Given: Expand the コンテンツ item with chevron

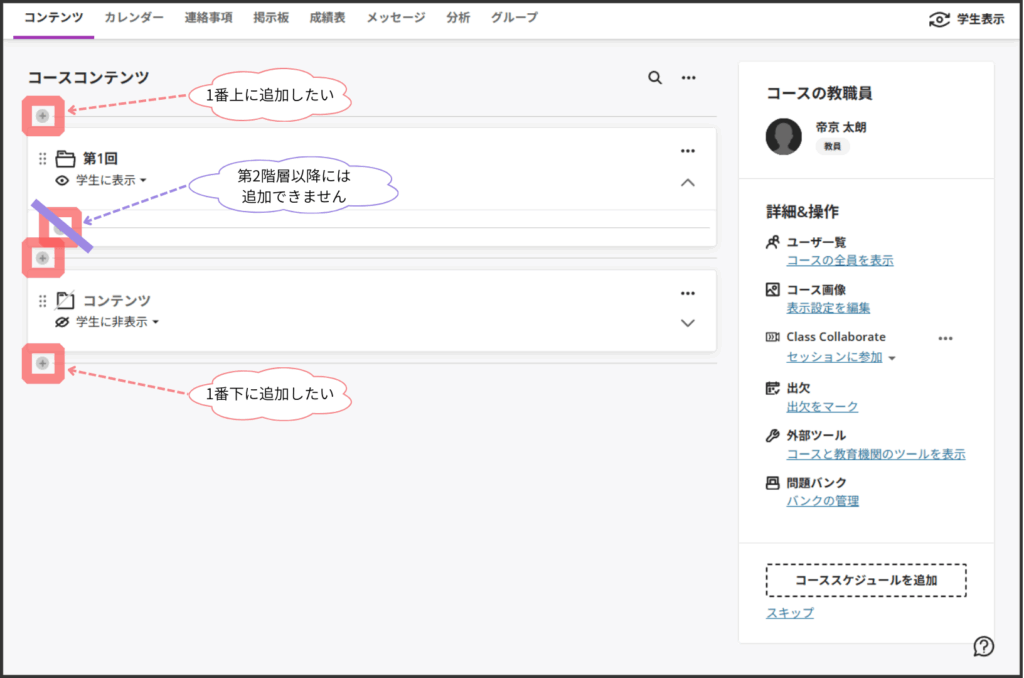Looking at the screenshot, I should tap(687, 323).
